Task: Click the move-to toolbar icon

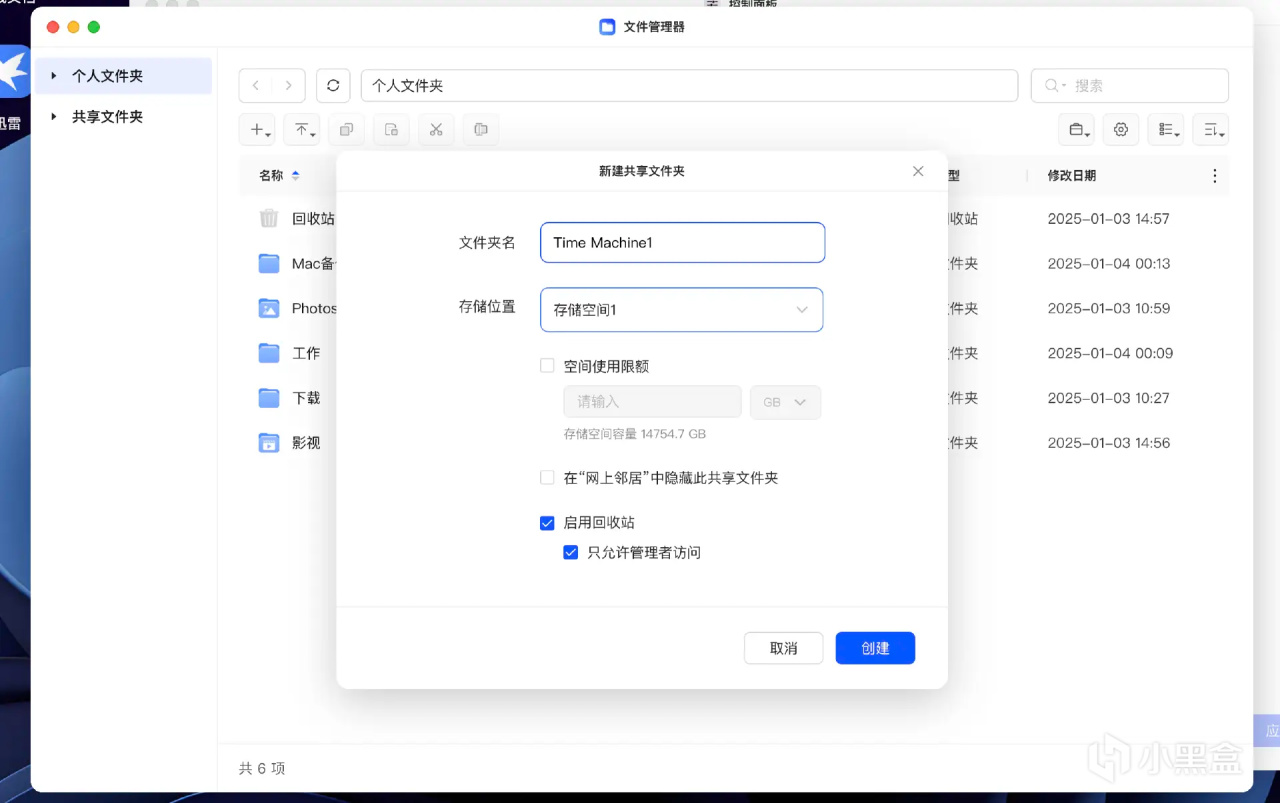Action: click(x=391, y=130)
